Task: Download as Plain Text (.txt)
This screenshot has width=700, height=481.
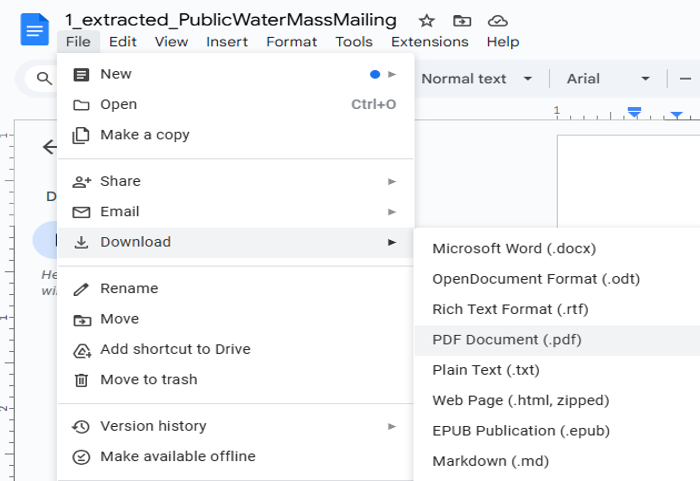Action: (x=557, y=370)
